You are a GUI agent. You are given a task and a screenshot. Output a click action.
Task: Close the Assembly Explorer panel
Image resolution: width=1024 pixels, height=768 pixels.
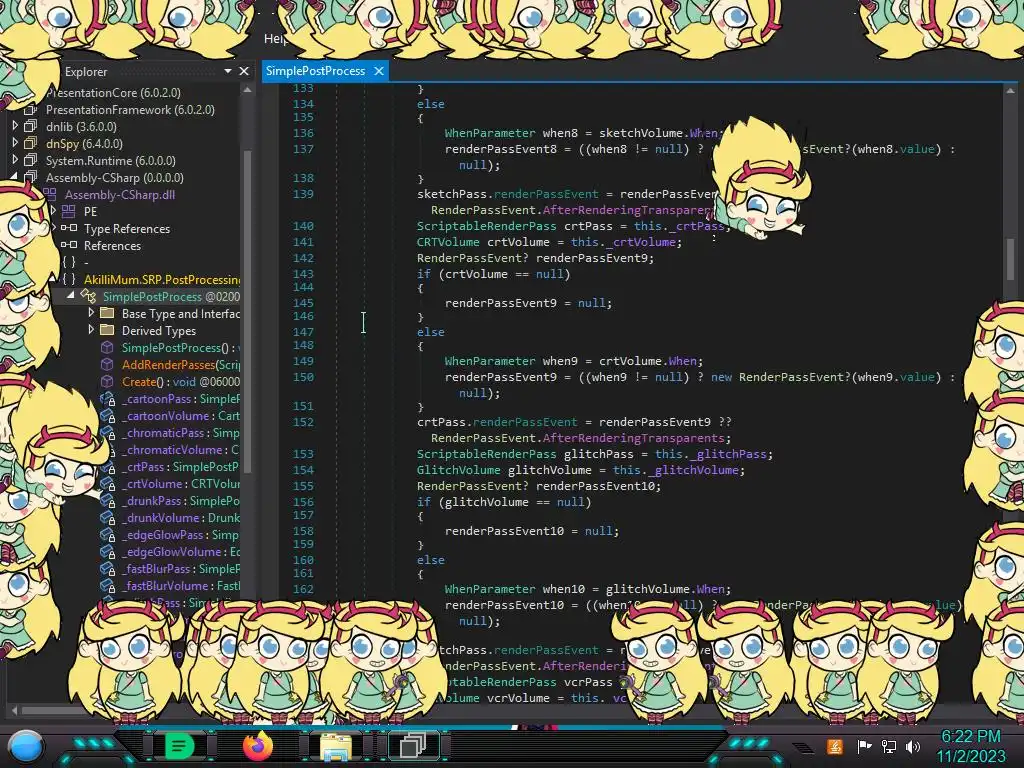(244, 71)
